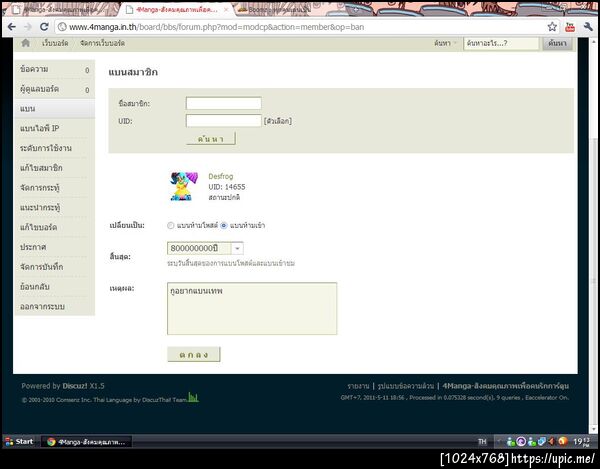Open the 800000000 duration dropdown arrow
Screen dimensions: 600x469
coord(237,249)
